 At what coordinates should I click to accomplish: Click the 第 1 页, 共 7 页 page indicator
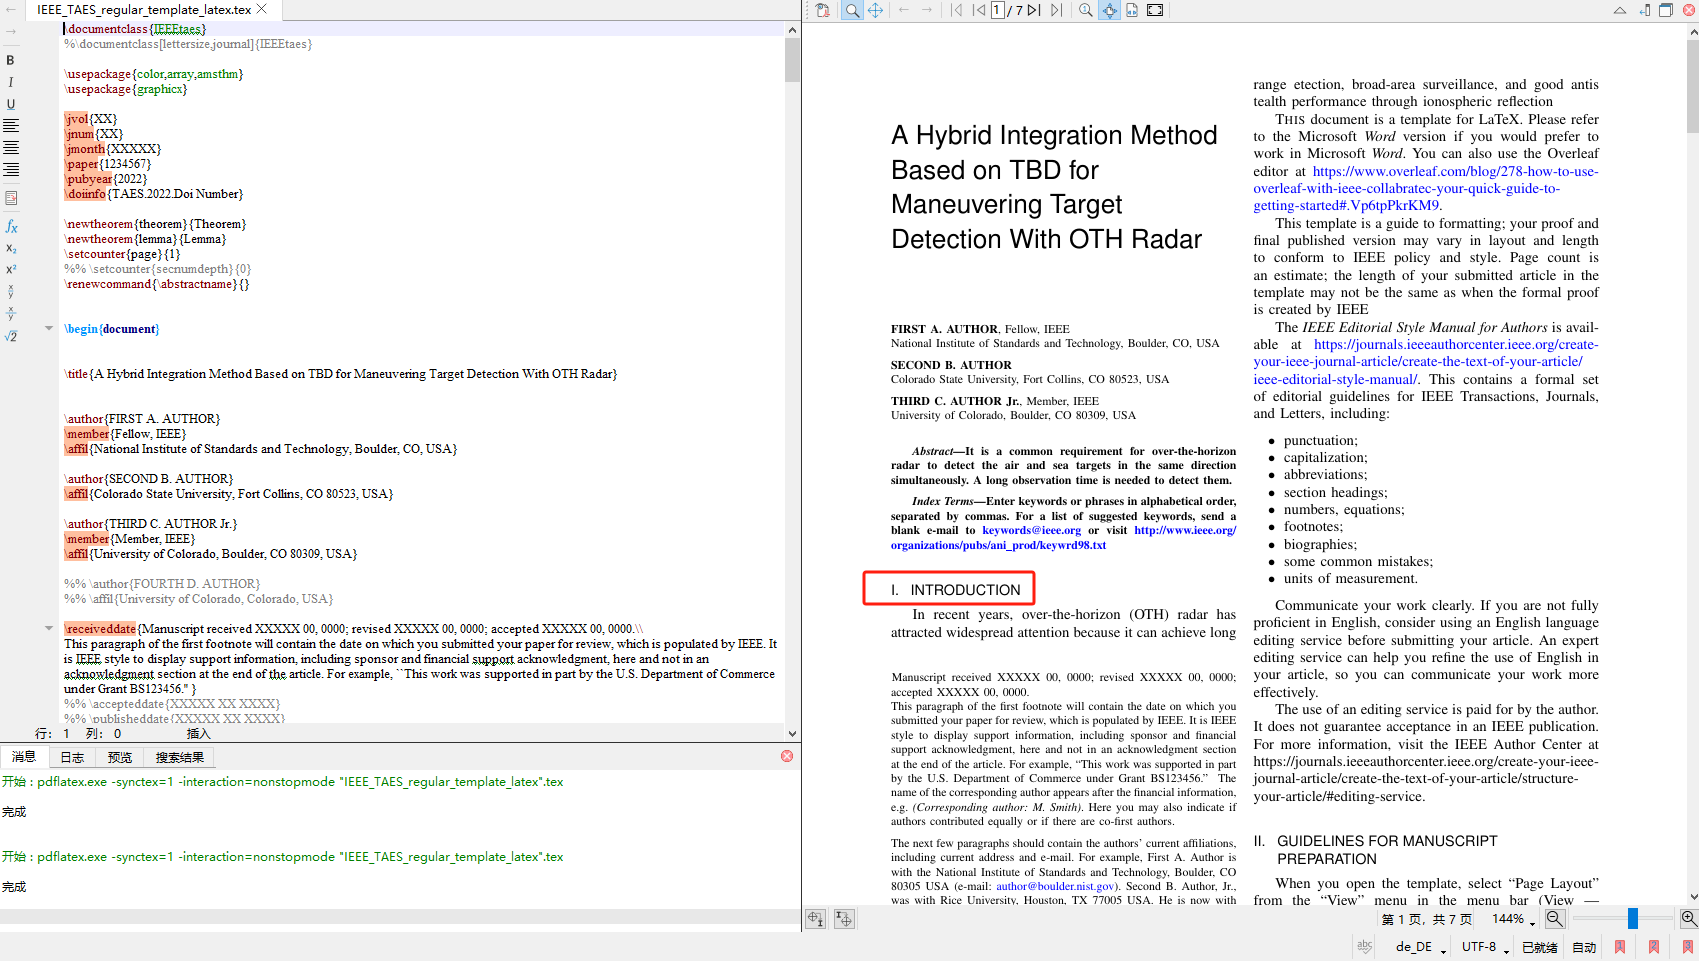tap(1427, 919)
